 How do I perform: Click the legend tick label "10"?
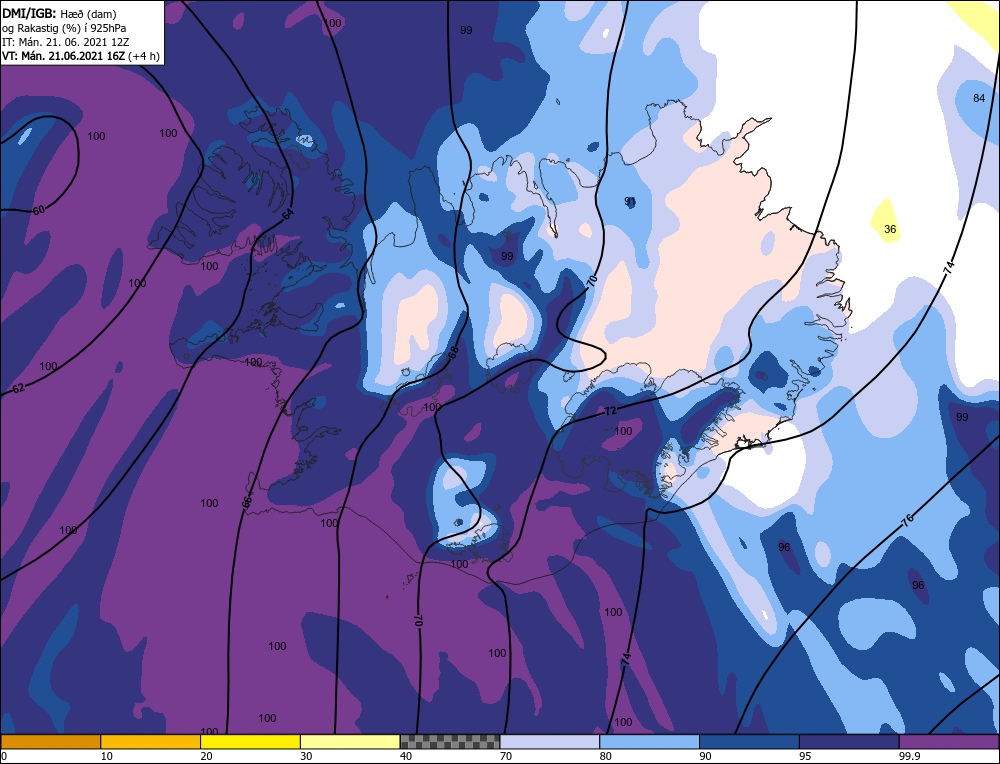(107, 756)
